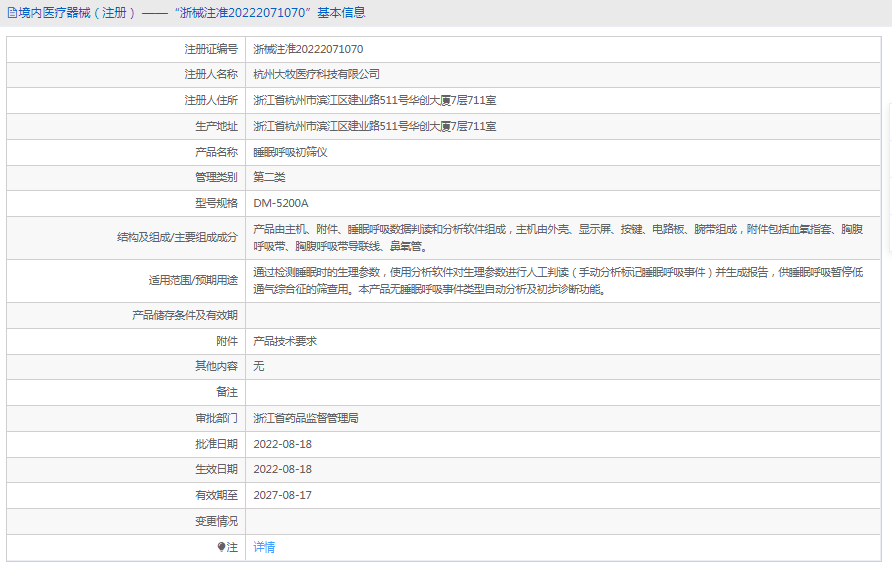Viewport: 892px width, 566px height.
Task: Click the 管理类别 row label
Action: pyautogui.click(x=216, y=177)
